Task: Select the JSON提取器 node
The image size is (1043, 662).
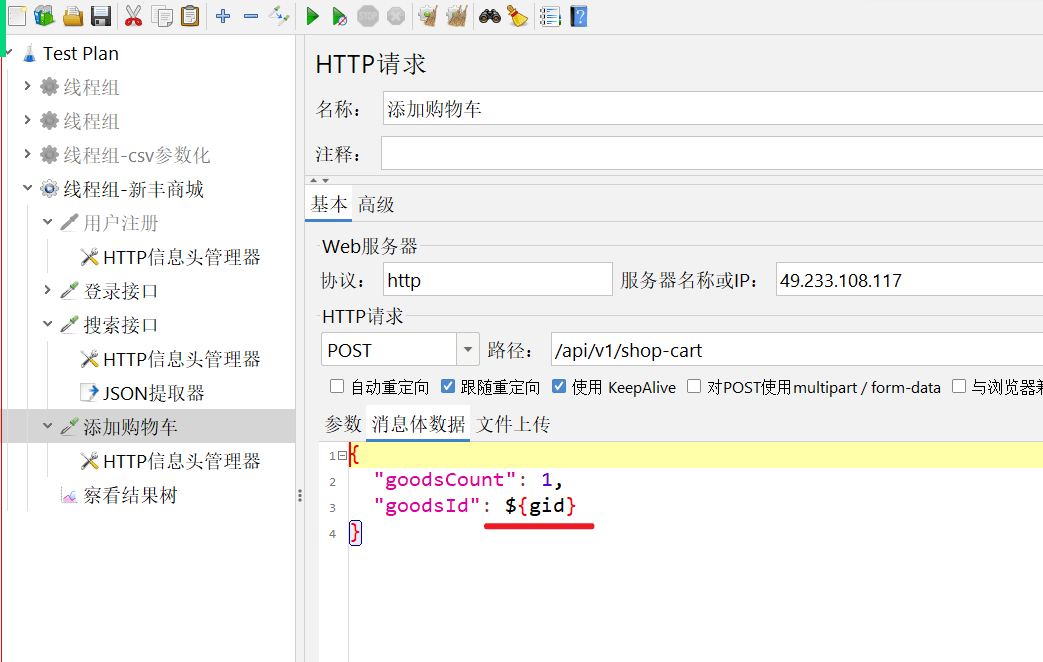Action: [154, 393]
